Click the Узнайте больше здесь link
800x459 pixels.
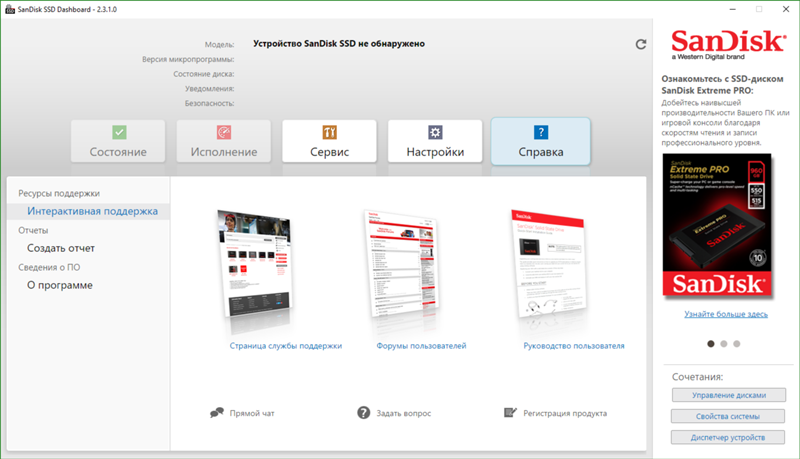(x=726, y=314)
